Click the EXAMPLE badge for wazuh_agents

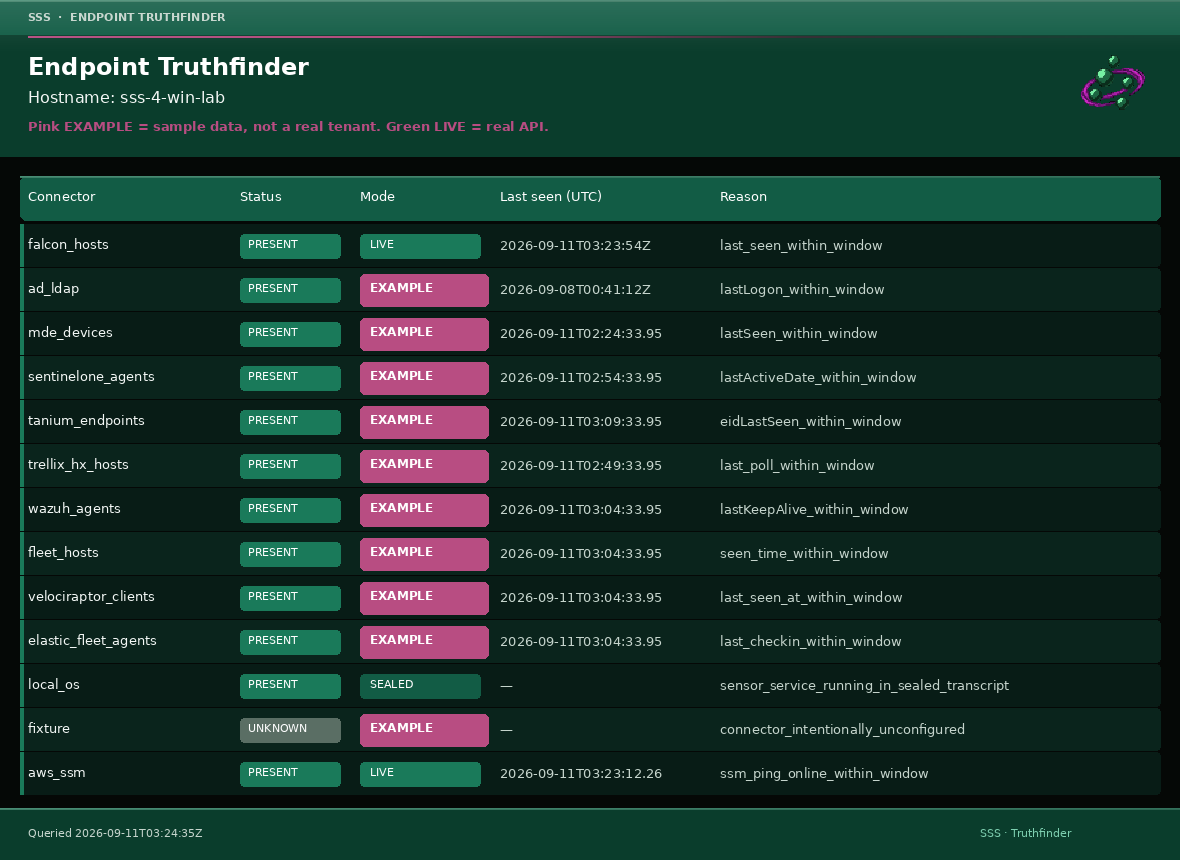click(x=424, y=510)
